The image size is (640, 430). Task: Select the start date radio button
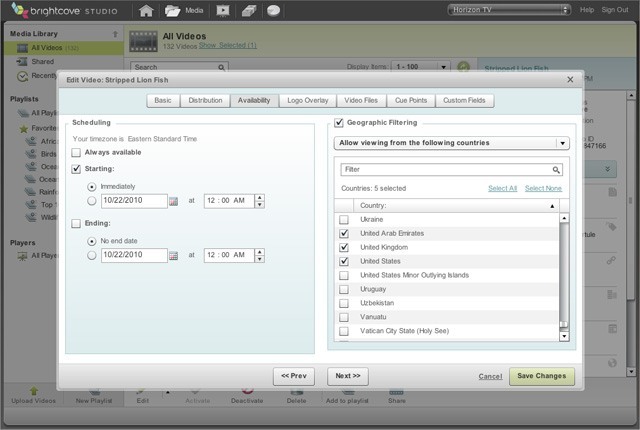[x=92, y=201]
